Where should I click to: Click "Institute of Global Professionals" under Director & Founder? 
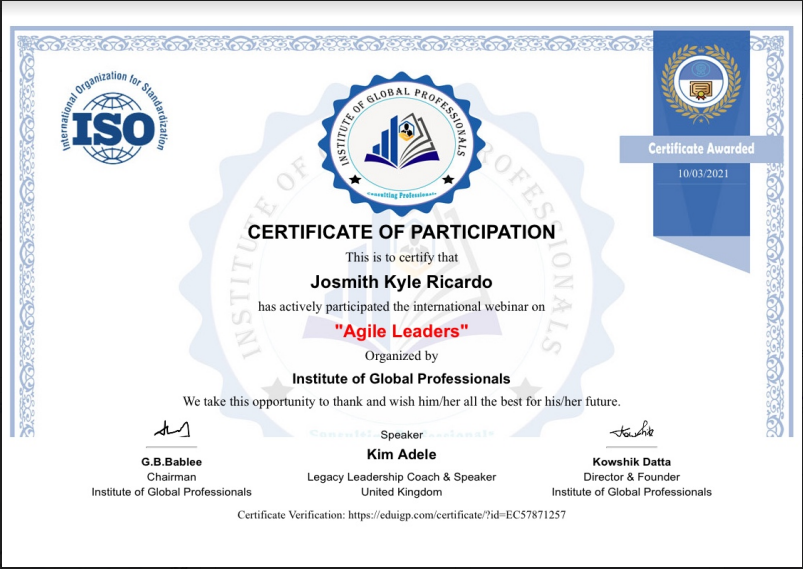pyautogui.click(x=631, y=492)
